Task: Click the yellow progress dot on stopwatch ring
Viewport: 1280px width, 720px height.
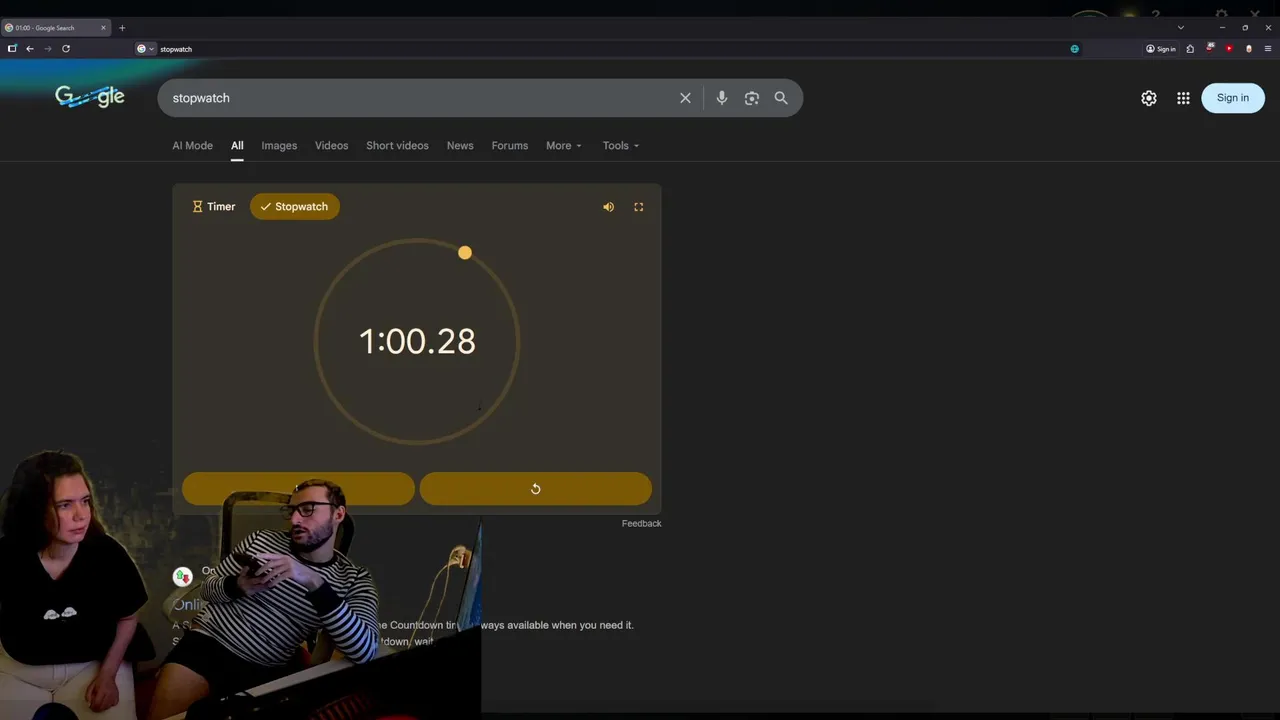Action: (x=465, y=253)
